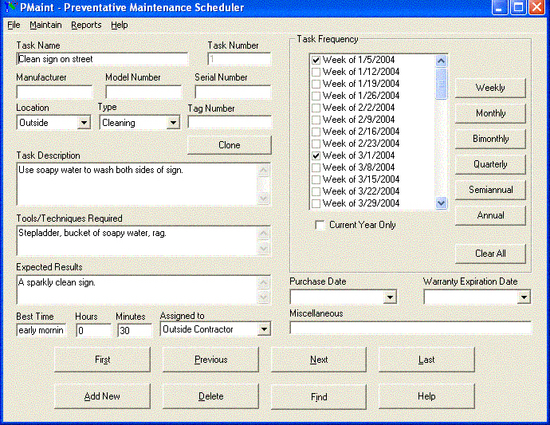Enable the Current Year Only checkbox
The width and height of the screenshot is (550, 425).
coord(320,225)
